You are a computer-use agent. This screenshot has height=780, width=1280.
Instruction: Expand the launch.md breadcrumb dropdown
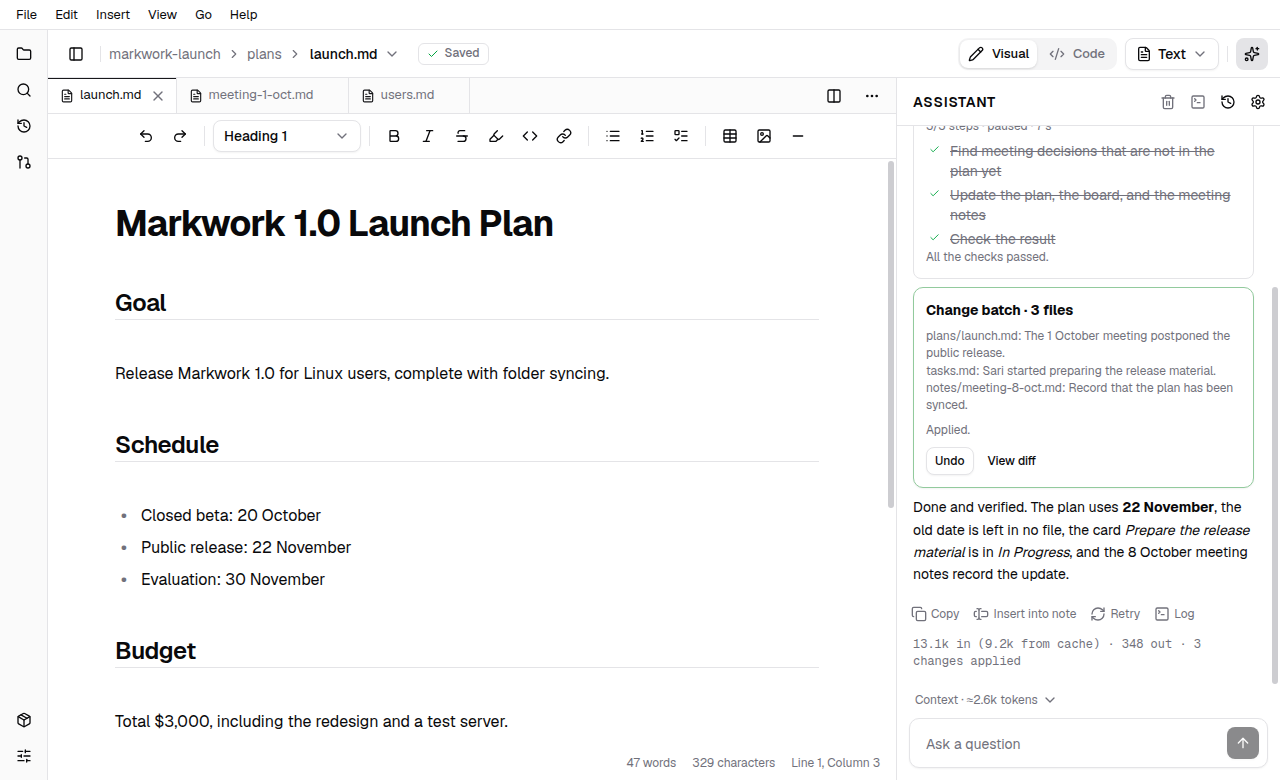click(x=392, y=54)
